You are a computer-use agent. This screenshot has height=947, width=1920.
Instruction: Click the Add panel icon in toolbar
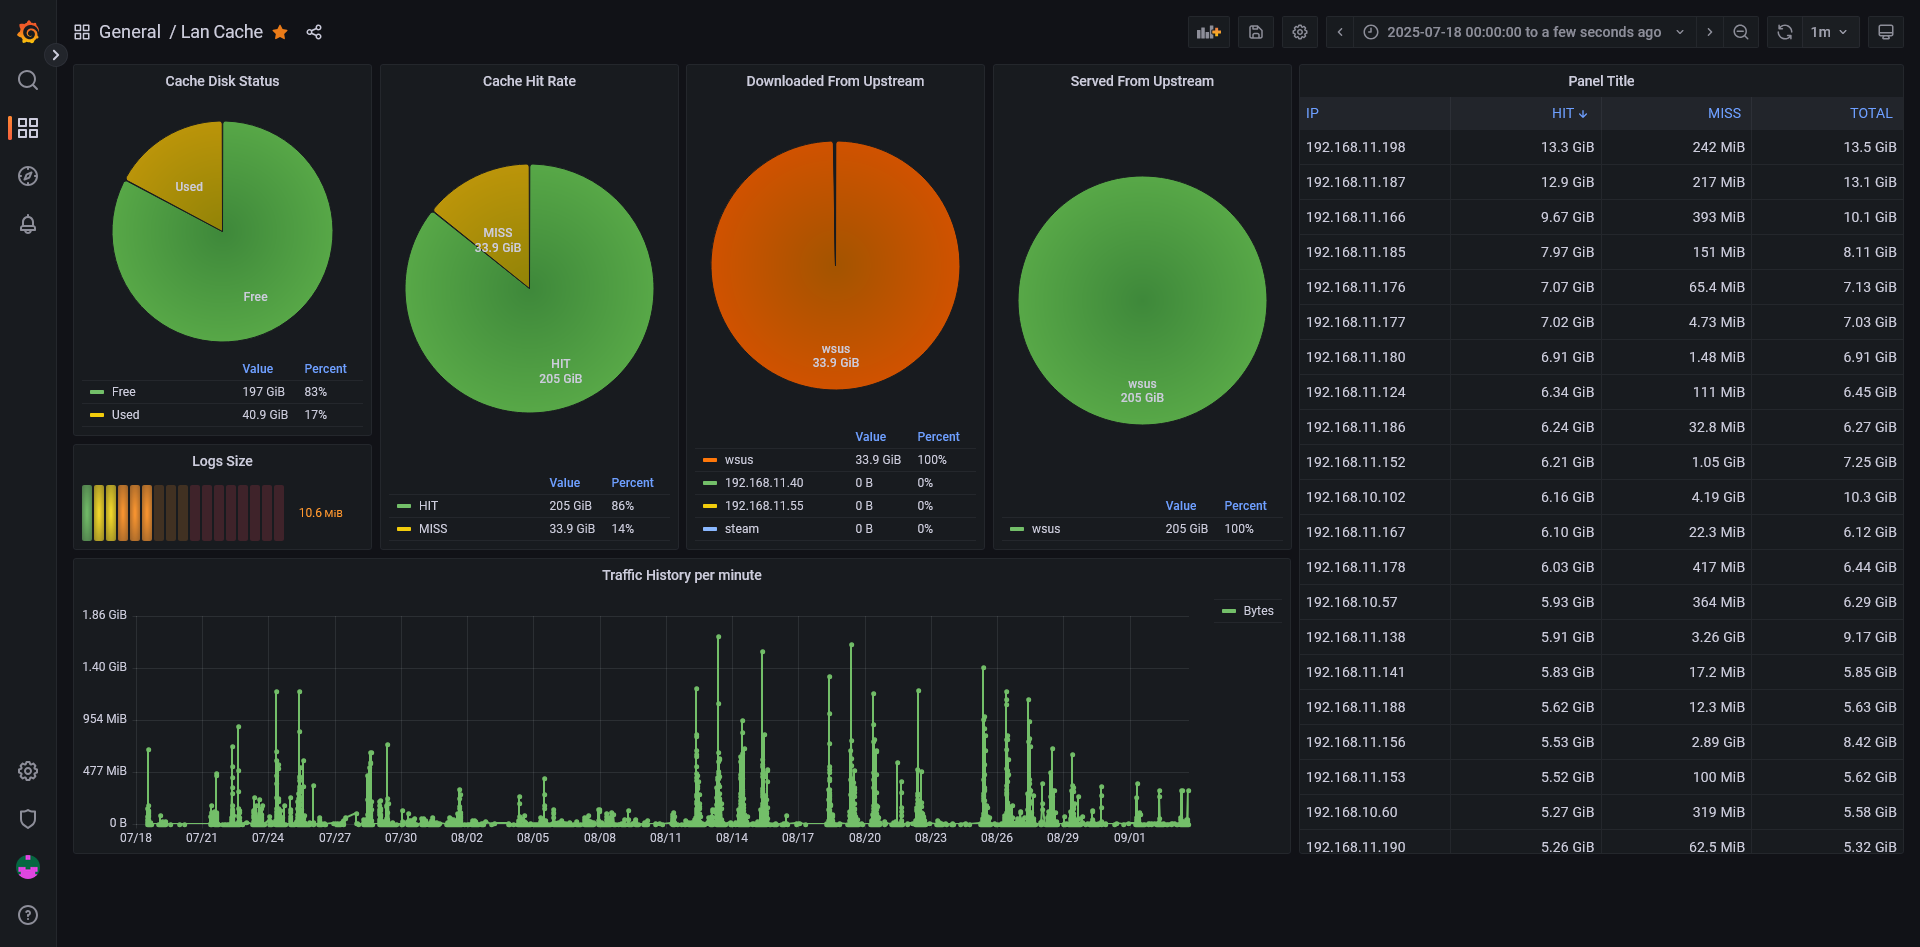pyautogui.click(x=1208, y=32)
